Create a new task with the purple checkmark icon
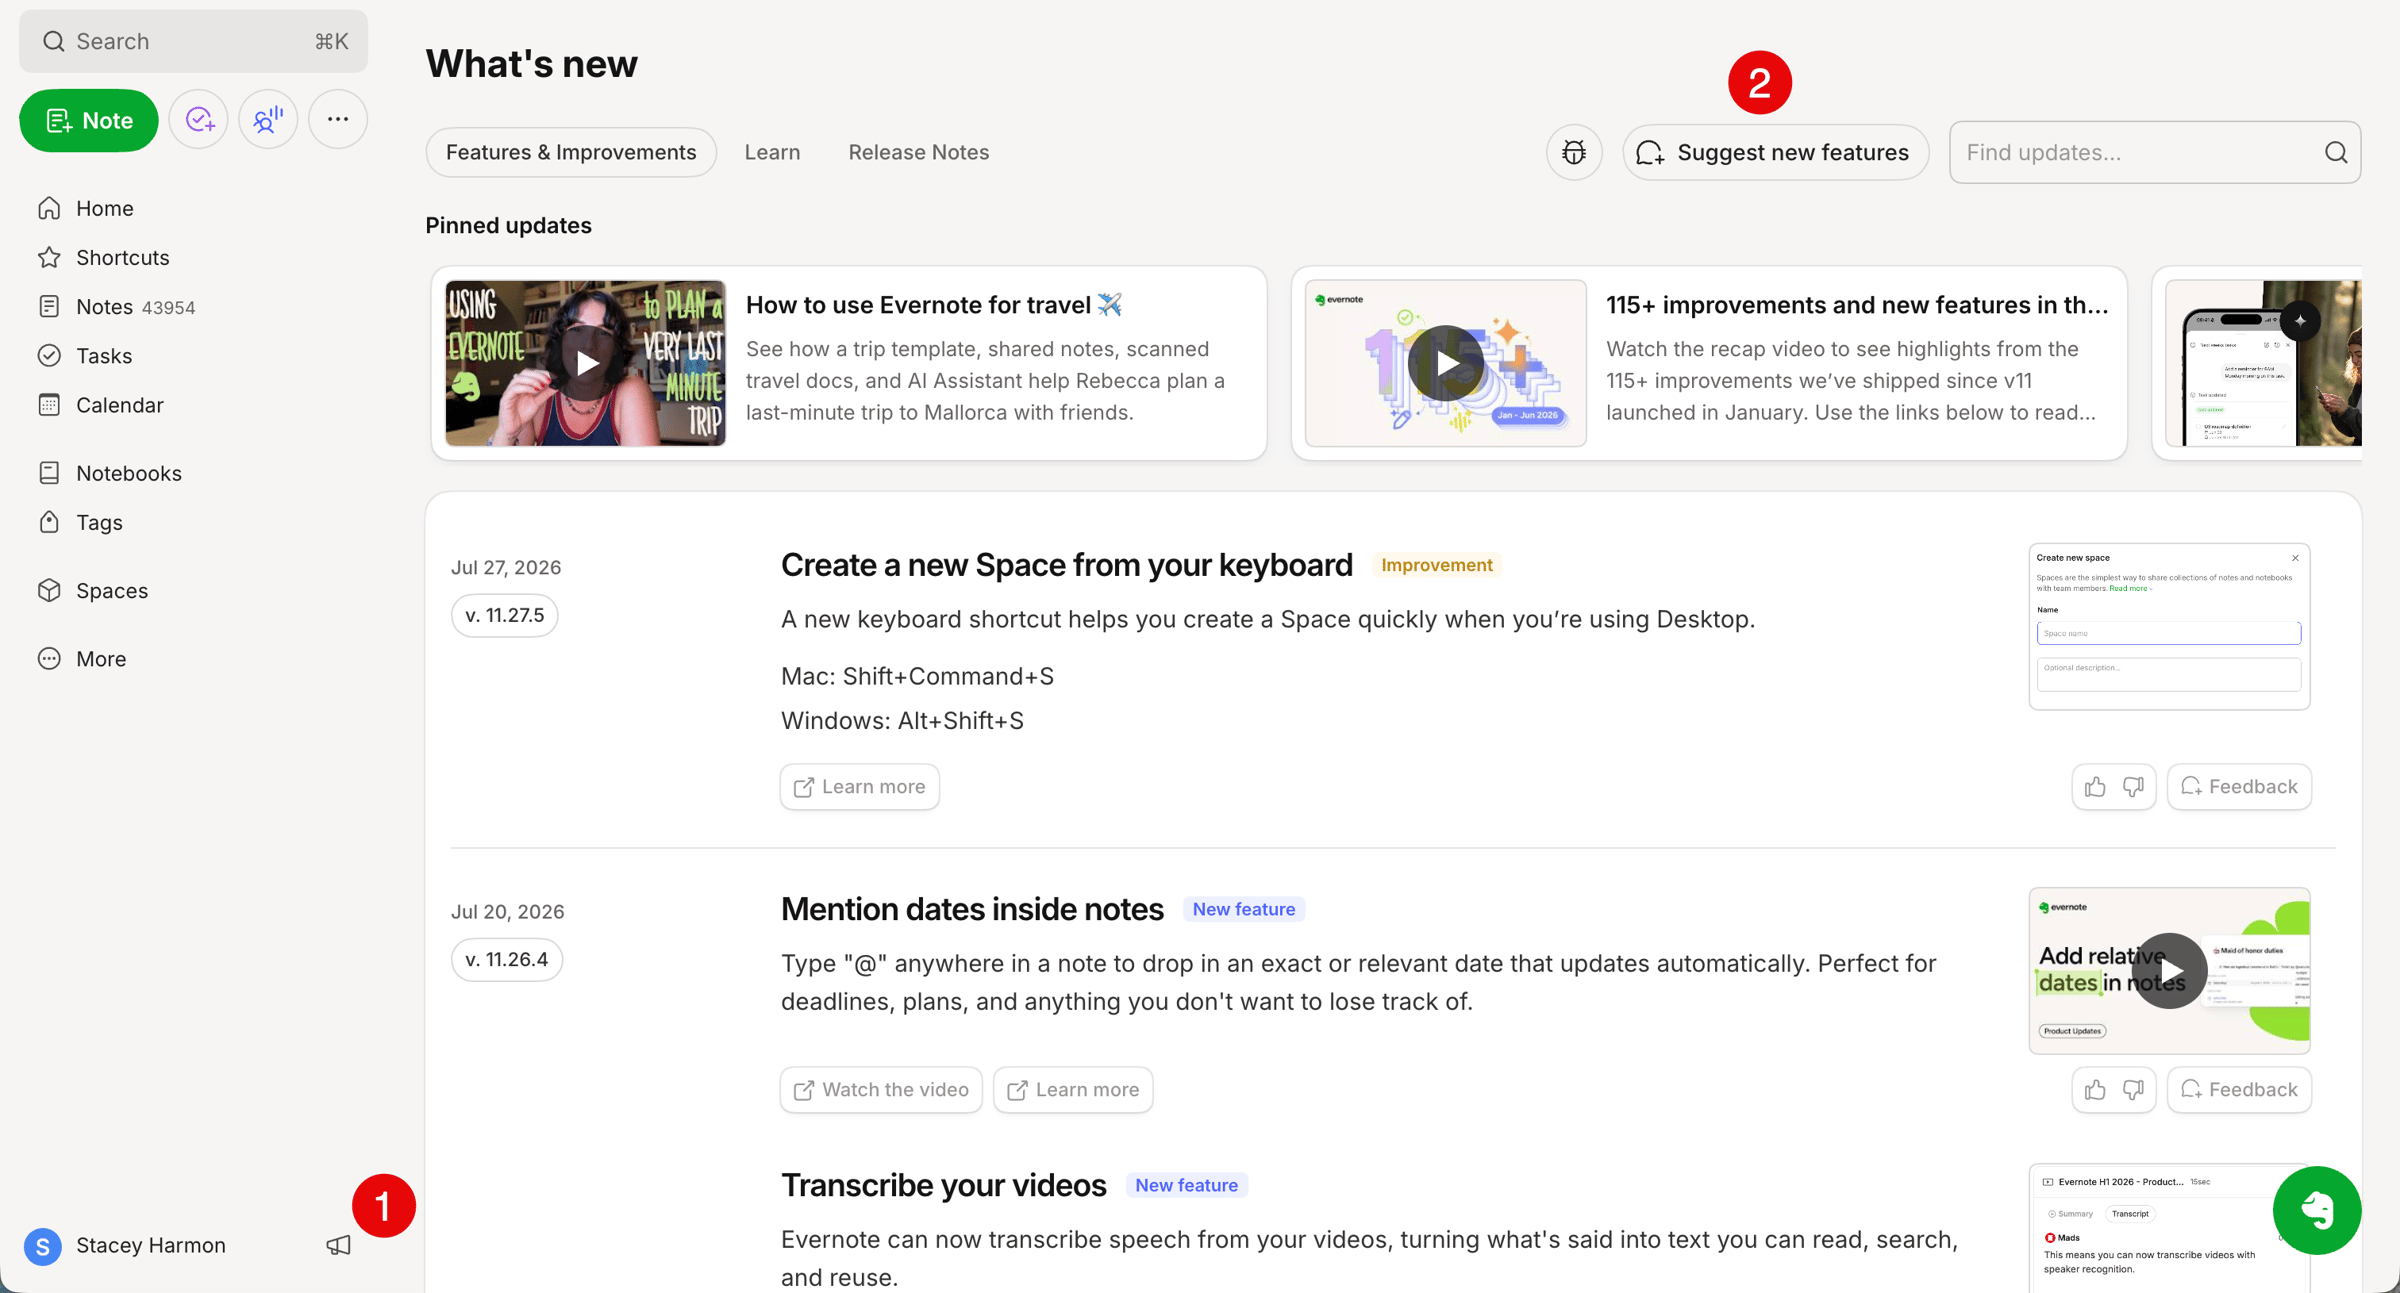2400x1293 pixels. tap(199, 120)
